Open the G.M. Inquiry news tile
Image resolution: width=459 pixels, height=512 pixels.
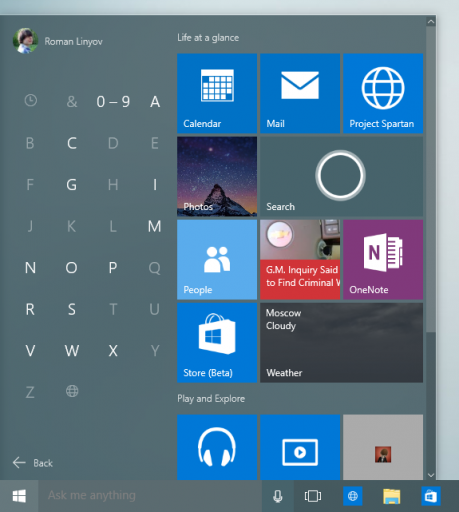(300, 259)
